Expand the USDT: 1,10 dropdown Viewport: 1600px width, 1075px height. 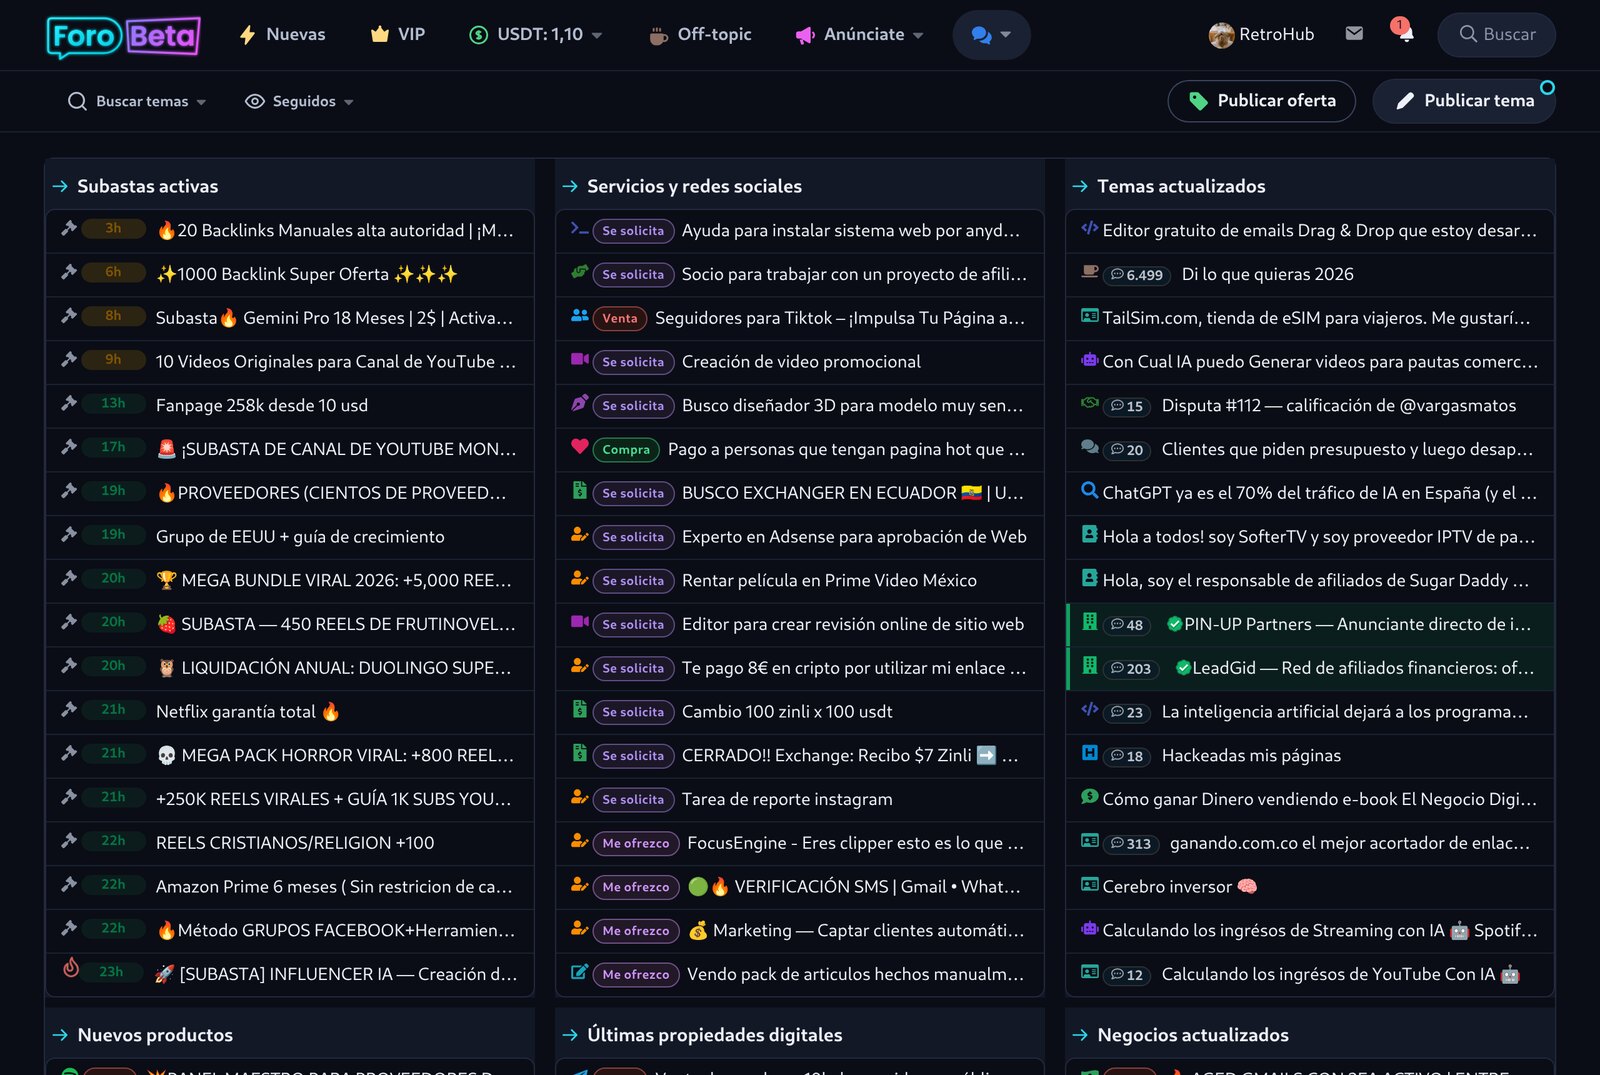click(x=536, y=35)
